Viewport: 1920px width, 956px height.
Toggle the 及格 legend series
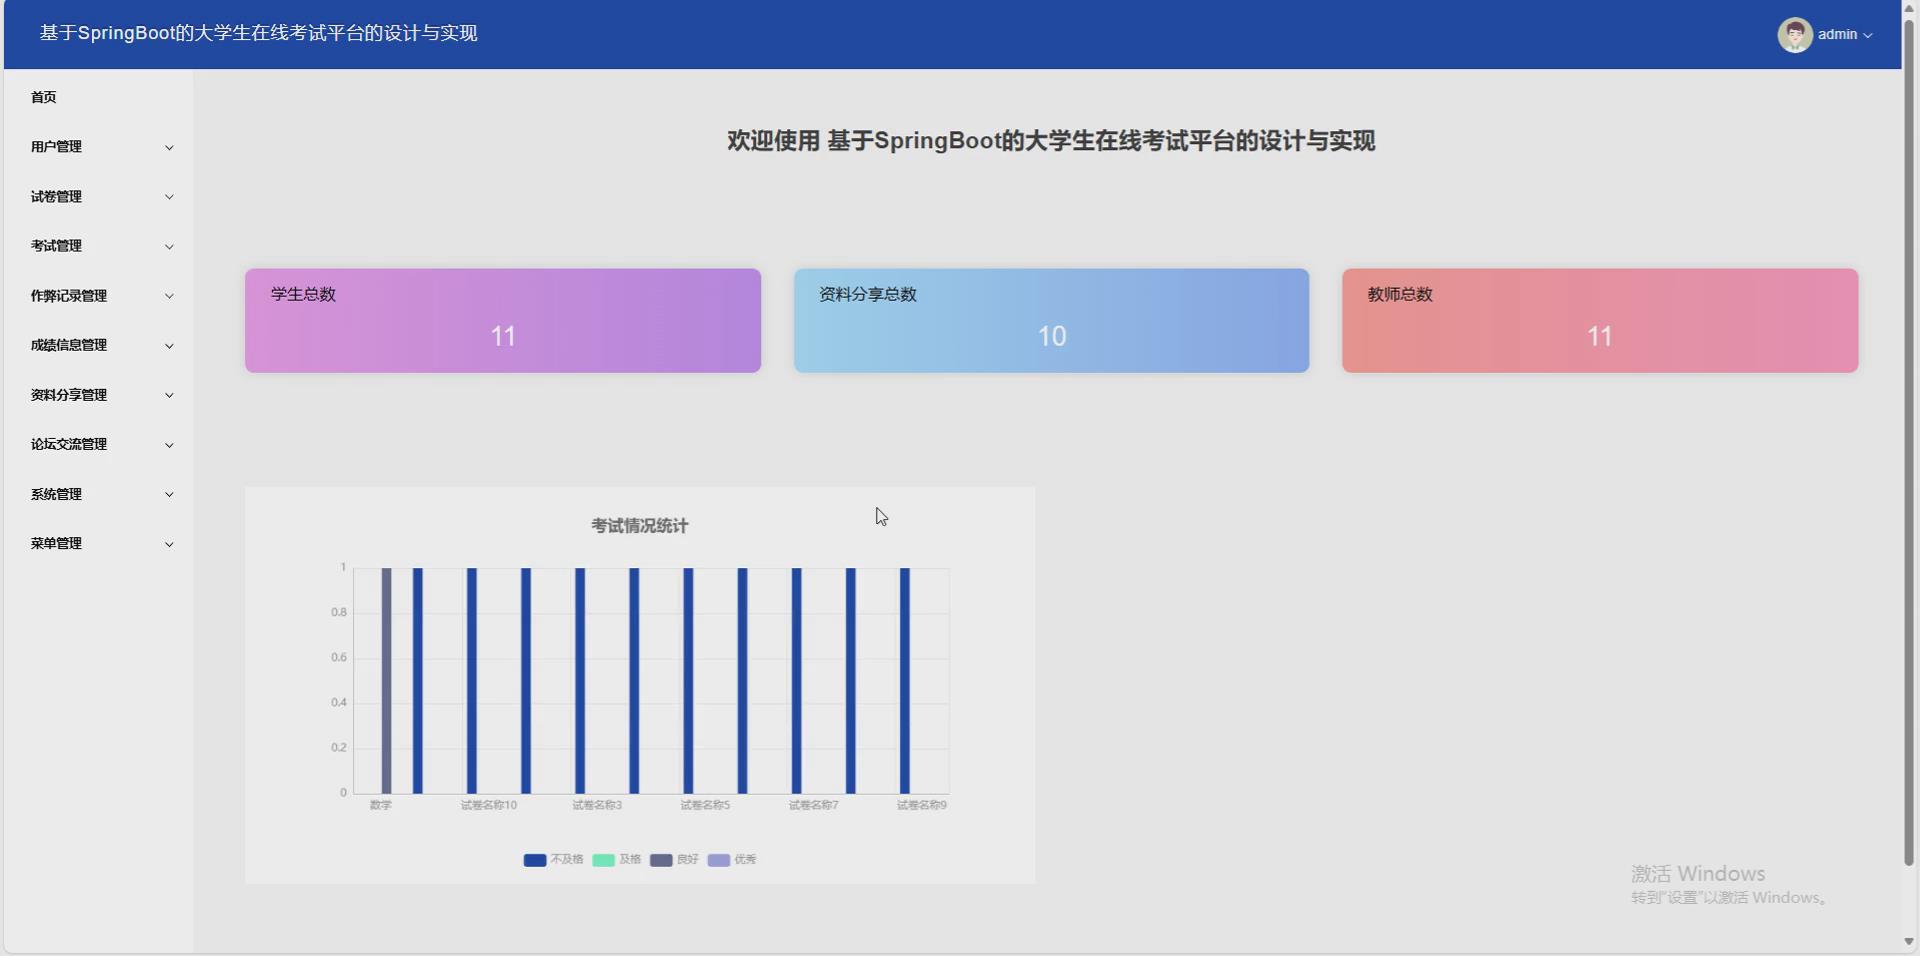(617, 860)
